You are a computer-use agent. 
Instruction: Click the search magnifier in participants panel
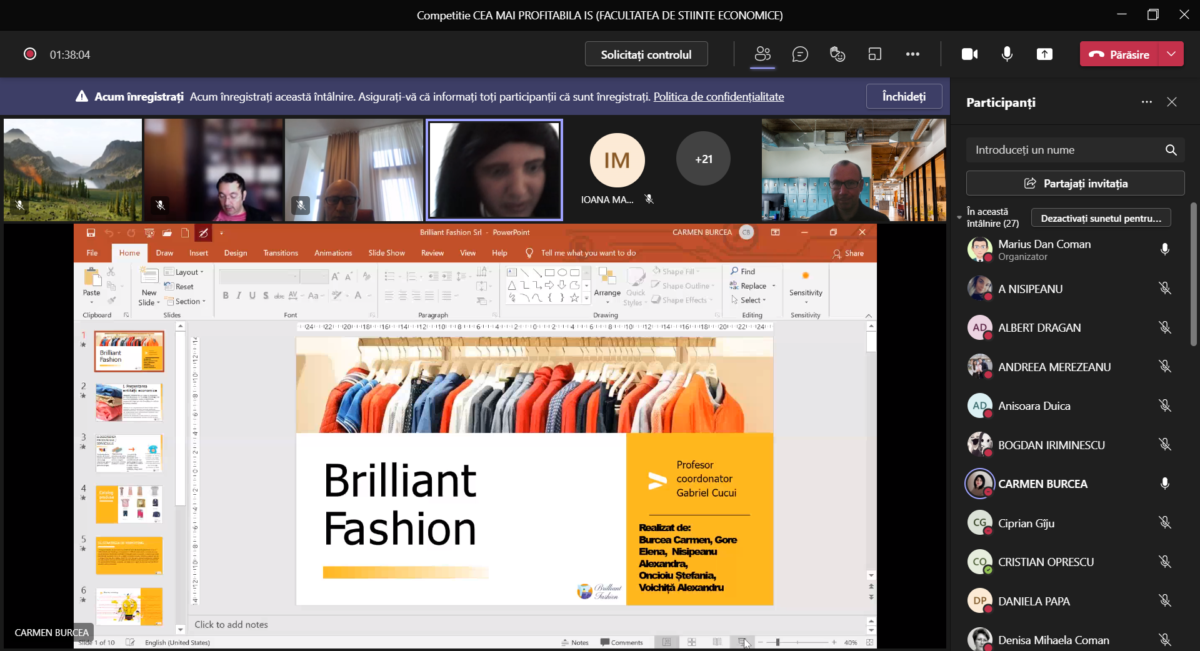1171,150
